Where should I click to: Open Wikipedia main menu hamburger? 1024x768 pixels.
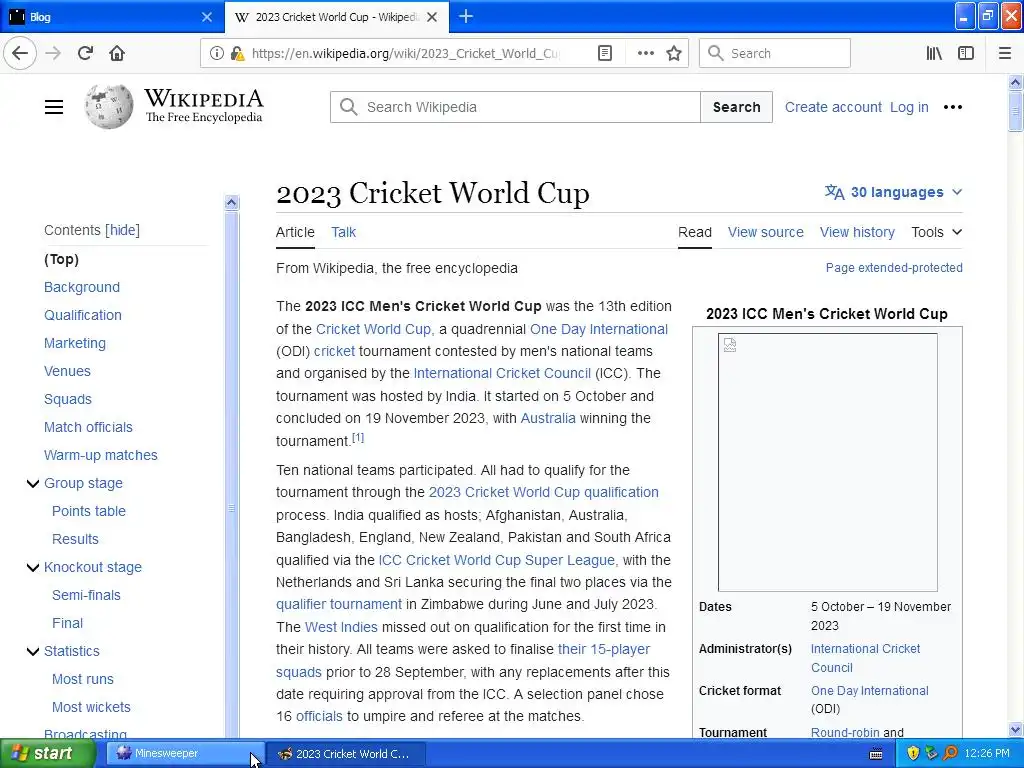pyautogui.click(x=54, y=107)
